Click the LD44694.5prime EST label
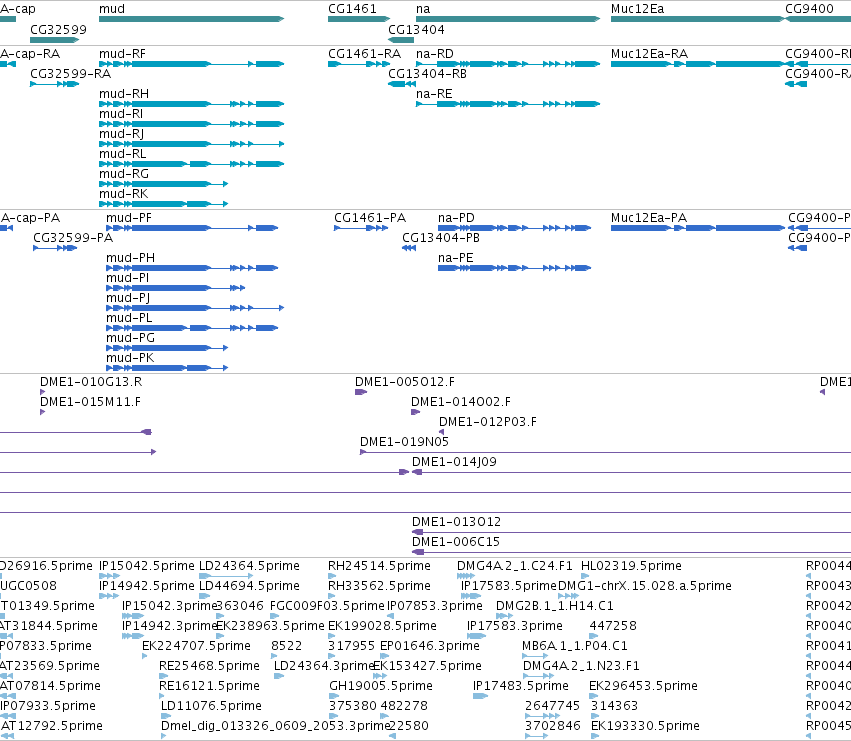This screenshot has height=741, width=851. point(249,586)
